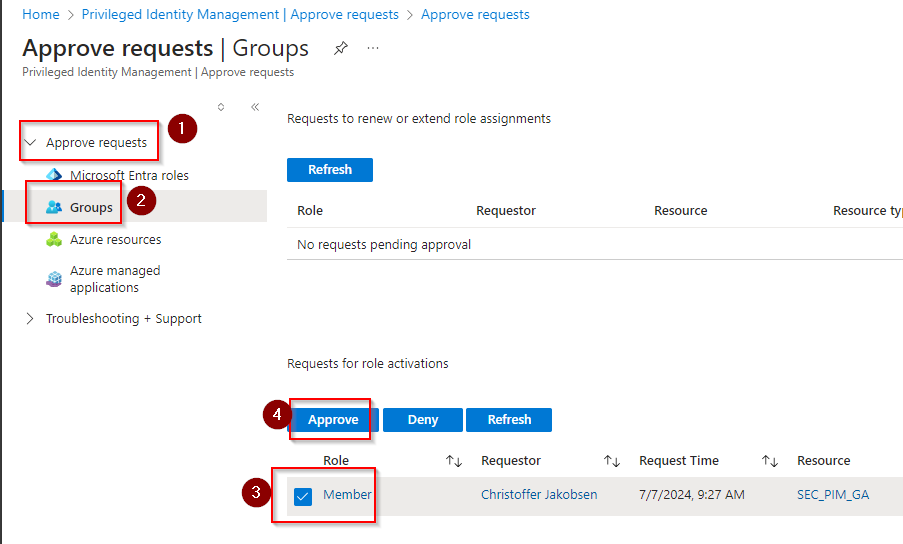Collapse the Approve requests section
The image size is (903, 544).
click(30, 143)
